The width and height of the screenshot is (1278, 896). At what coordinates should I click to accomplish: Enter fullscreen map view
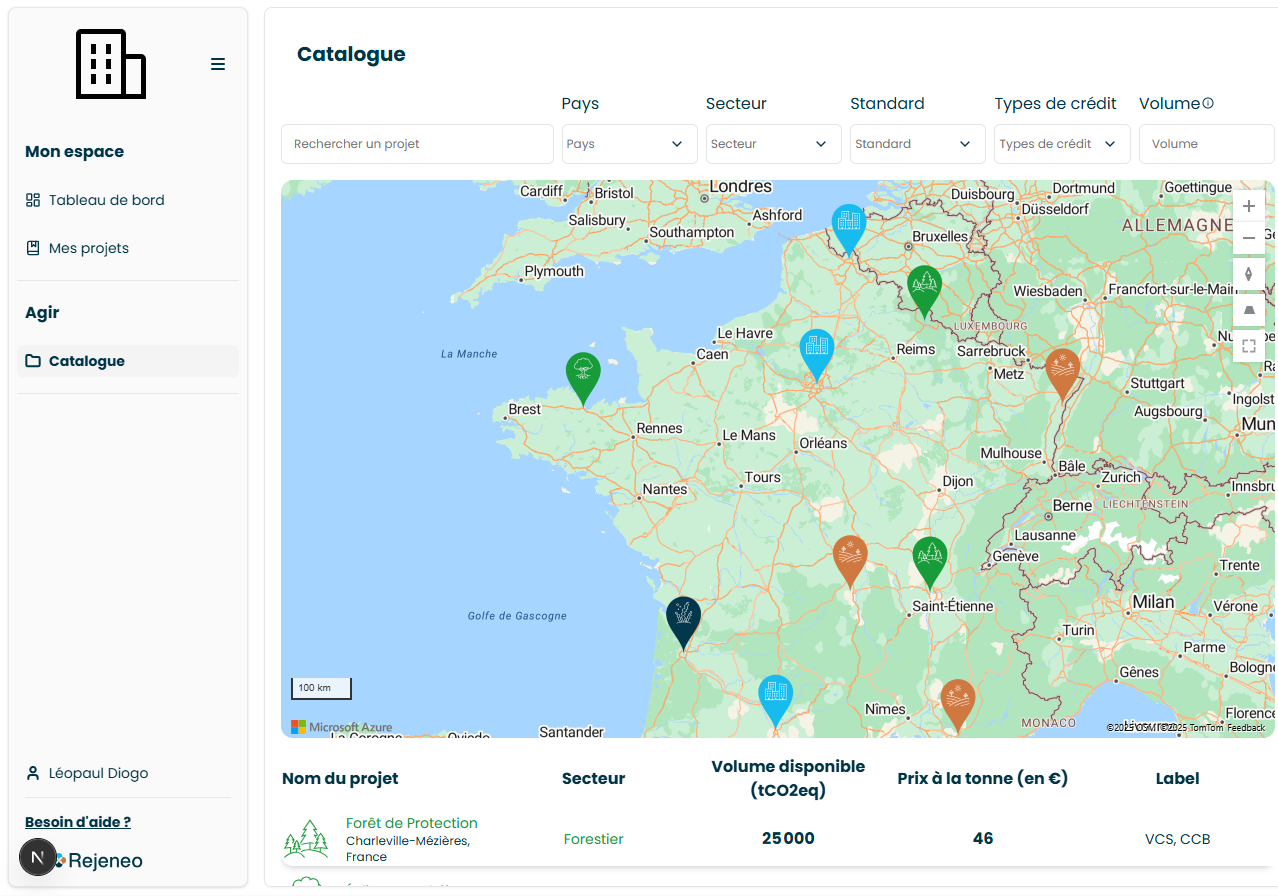[1248, 346]
